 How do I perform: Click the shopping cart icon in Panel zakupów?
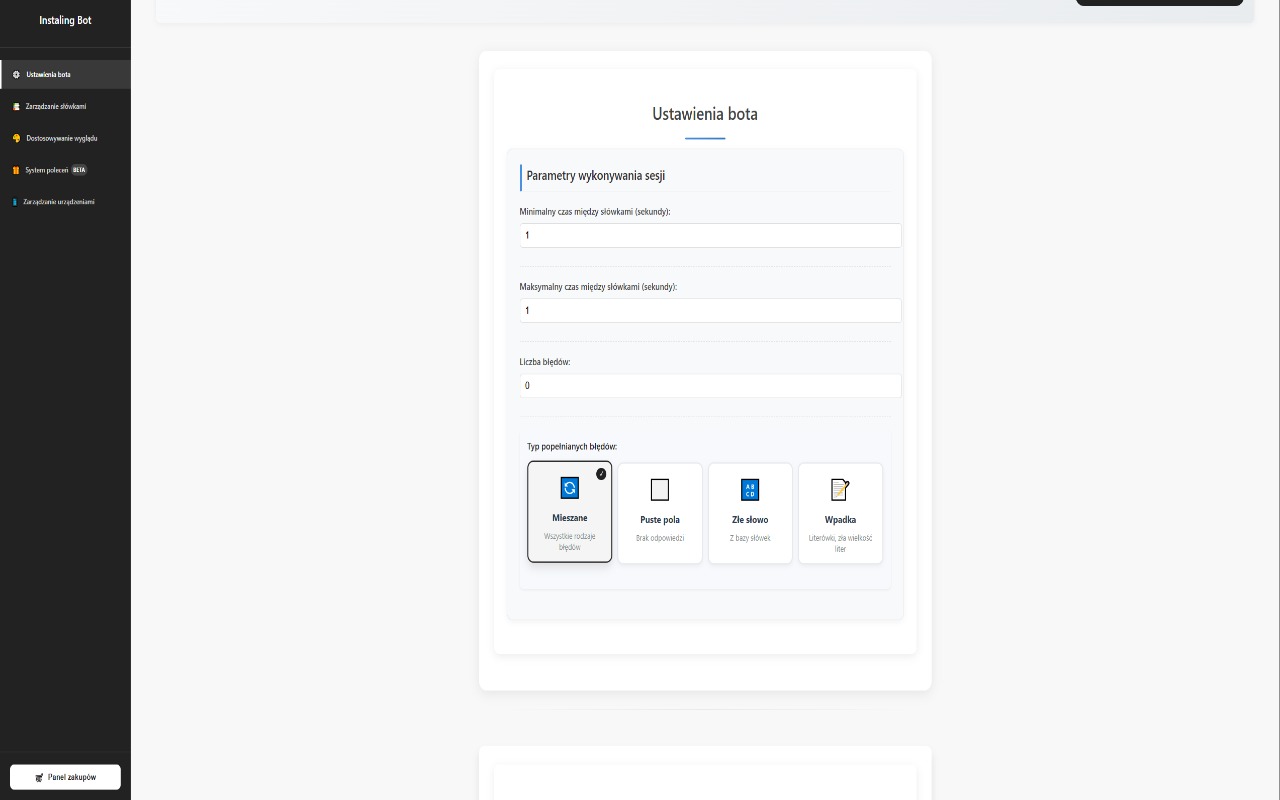[38, 777]
